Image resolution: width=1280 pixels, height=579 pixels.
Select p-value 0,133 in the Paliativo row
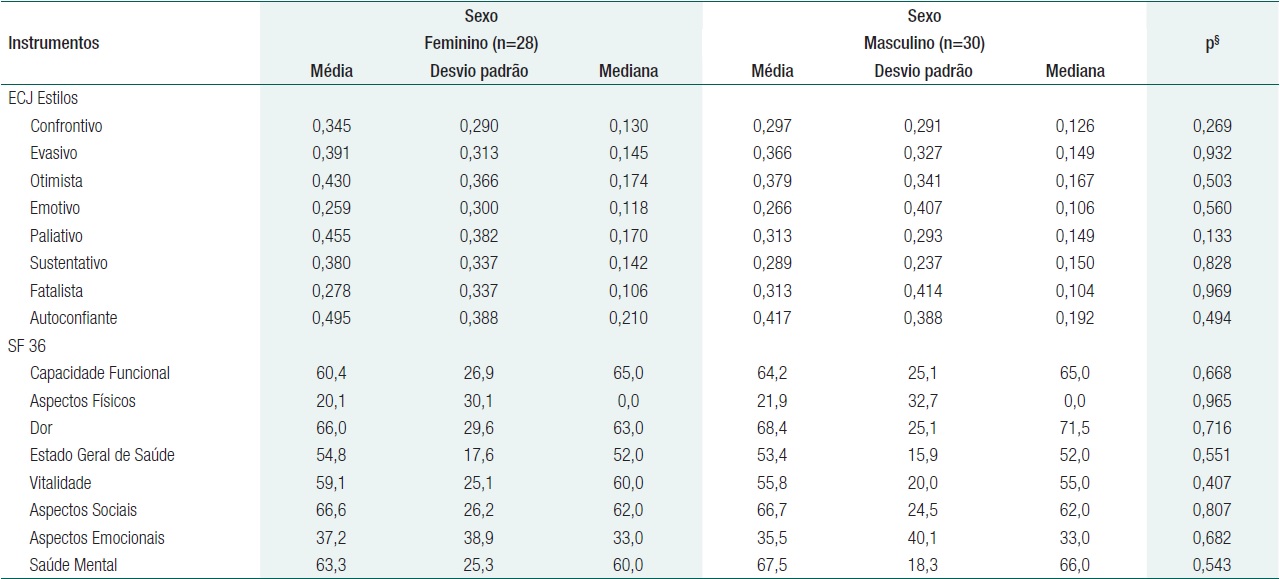coord(1212,236)
